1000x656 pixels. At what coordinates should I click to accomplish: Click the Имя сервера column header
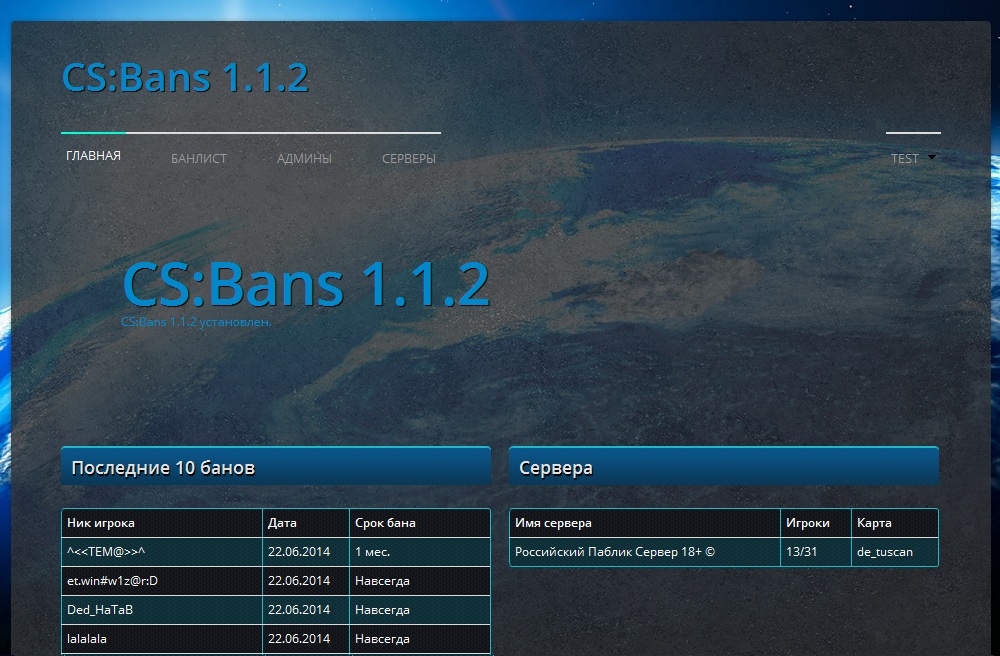[x=645, y=523]
